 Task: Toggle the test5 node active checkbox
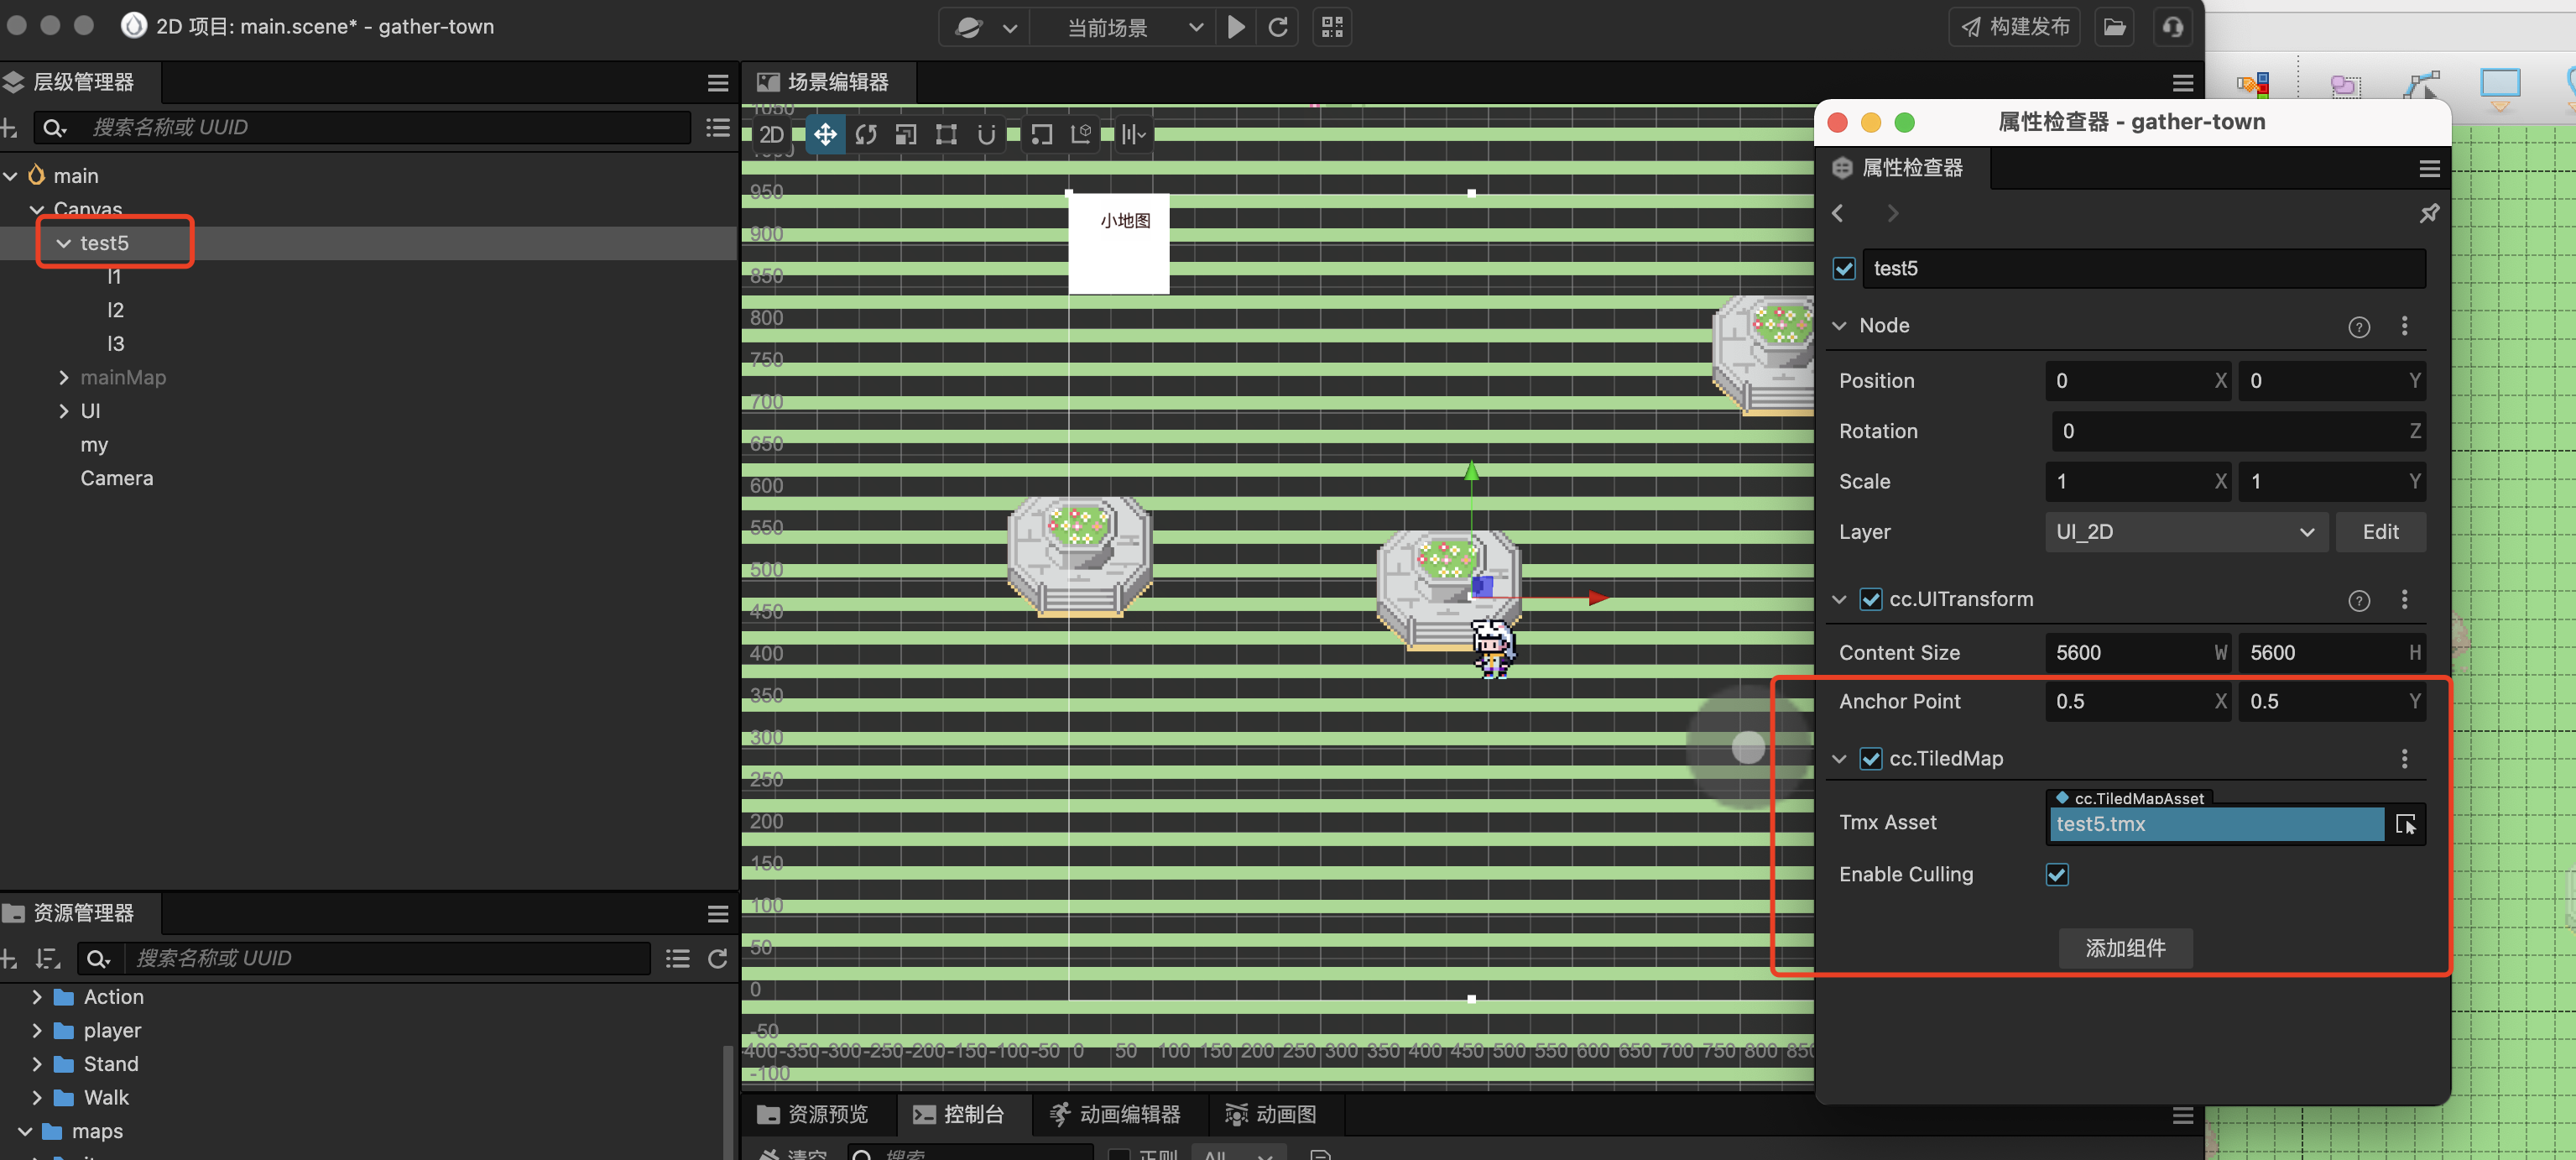[x=1844, y=268]
